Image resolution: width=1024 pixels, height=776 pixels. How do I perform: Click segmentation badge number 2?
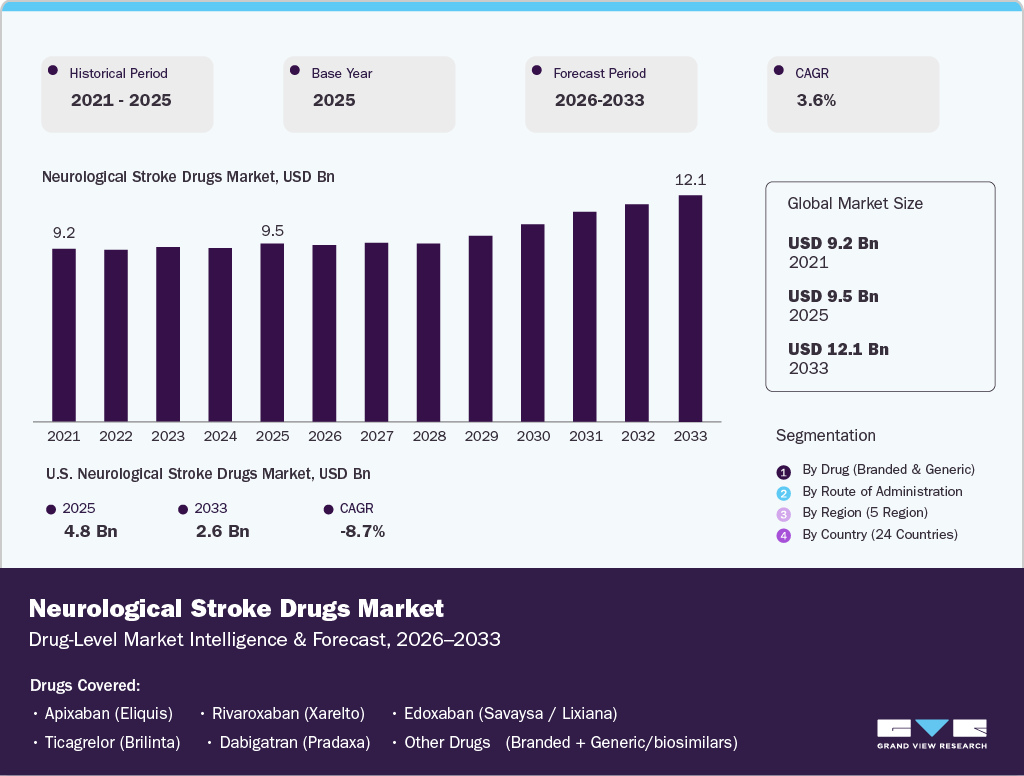click(784, 493)
